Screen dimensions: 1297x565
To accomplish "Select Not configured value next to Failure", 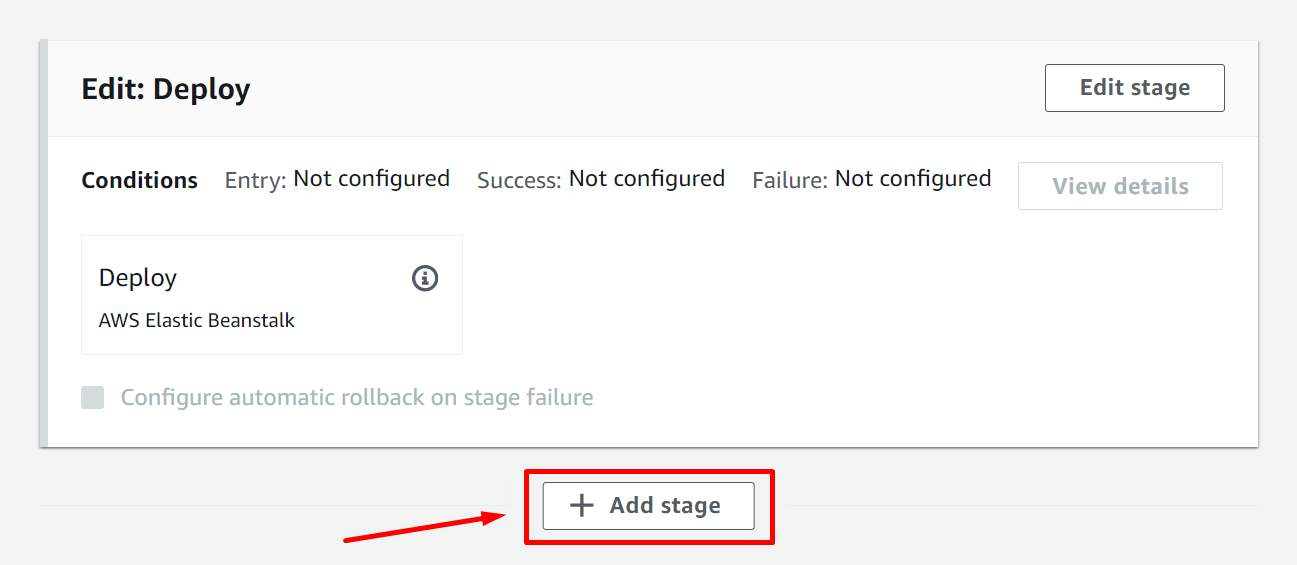I will pyautogui.click(x=912, y=179).
